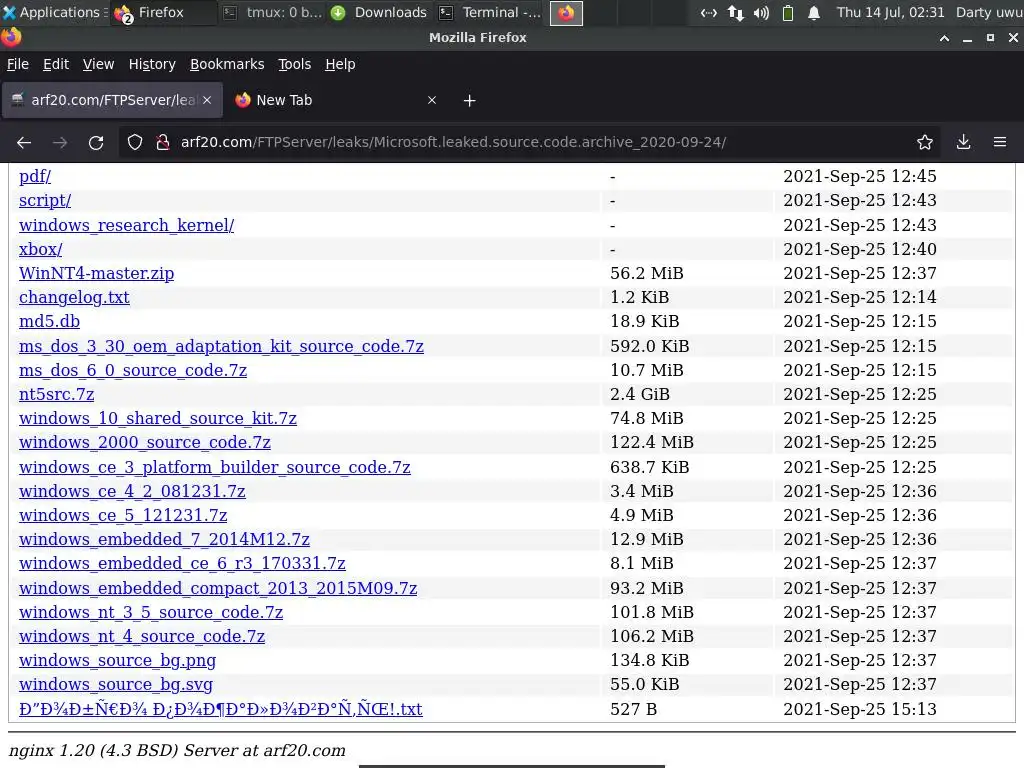Open windows_source_bg.svg image

coord(116,684)
